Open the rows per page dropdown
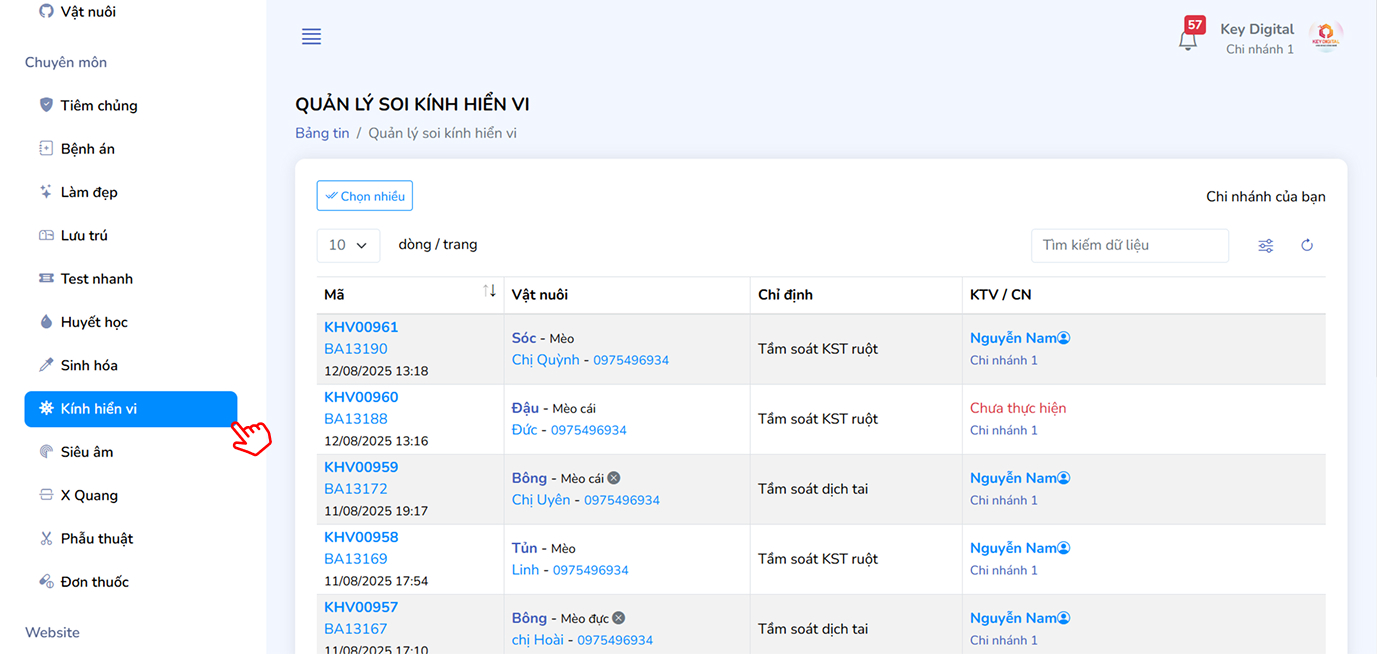 pos(348,245)
